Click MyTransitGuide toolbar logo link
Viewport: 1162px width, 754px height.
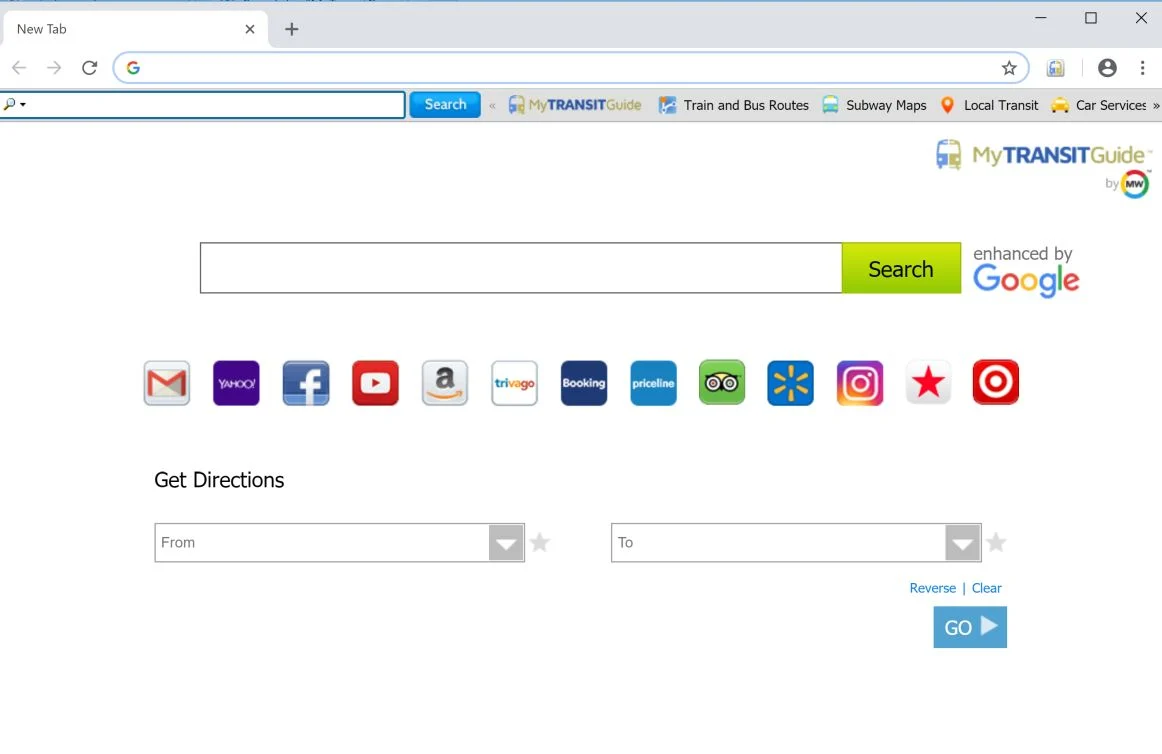click(575, 105)
